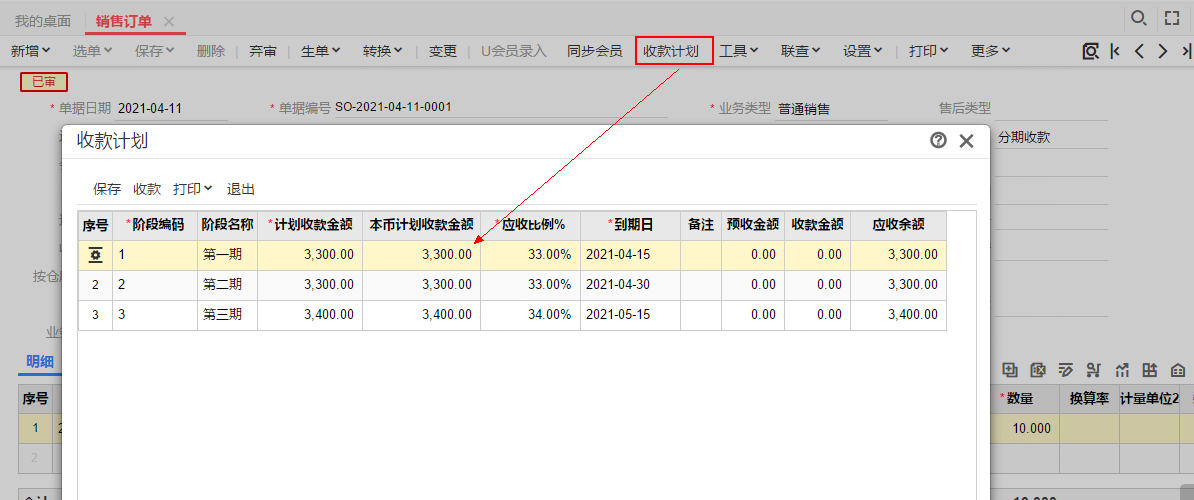The image size is (1194, 500).
Task: Go to the next record arrow
Action: pos(1162,51)
